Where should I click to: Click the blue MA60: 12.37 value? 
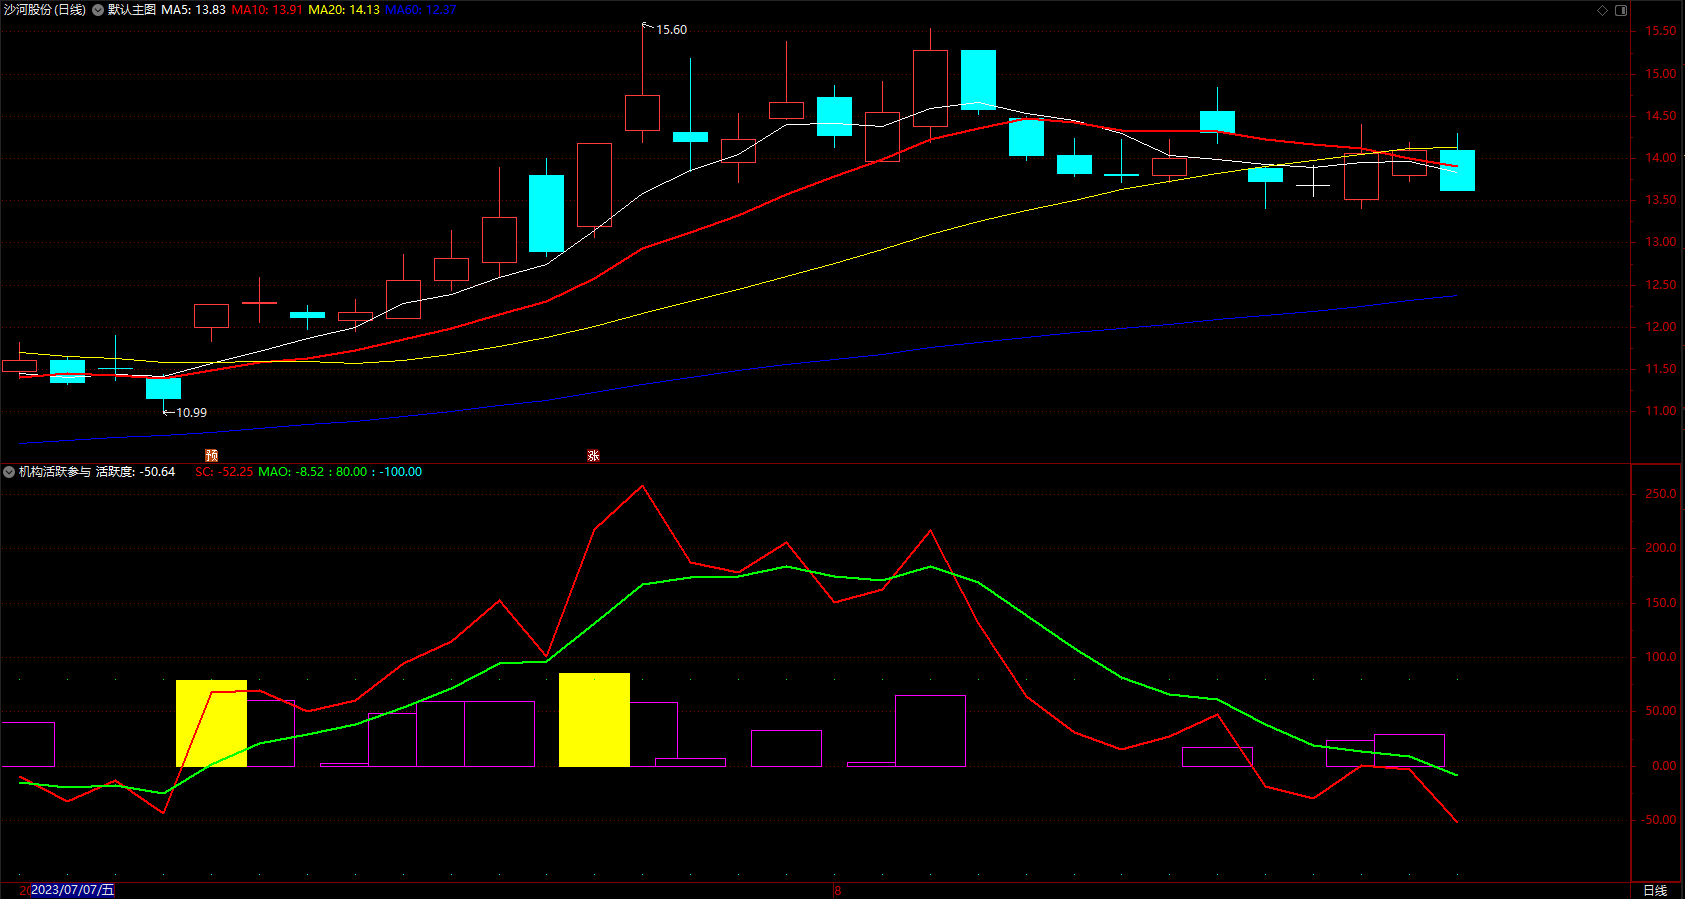pos(421,10)
